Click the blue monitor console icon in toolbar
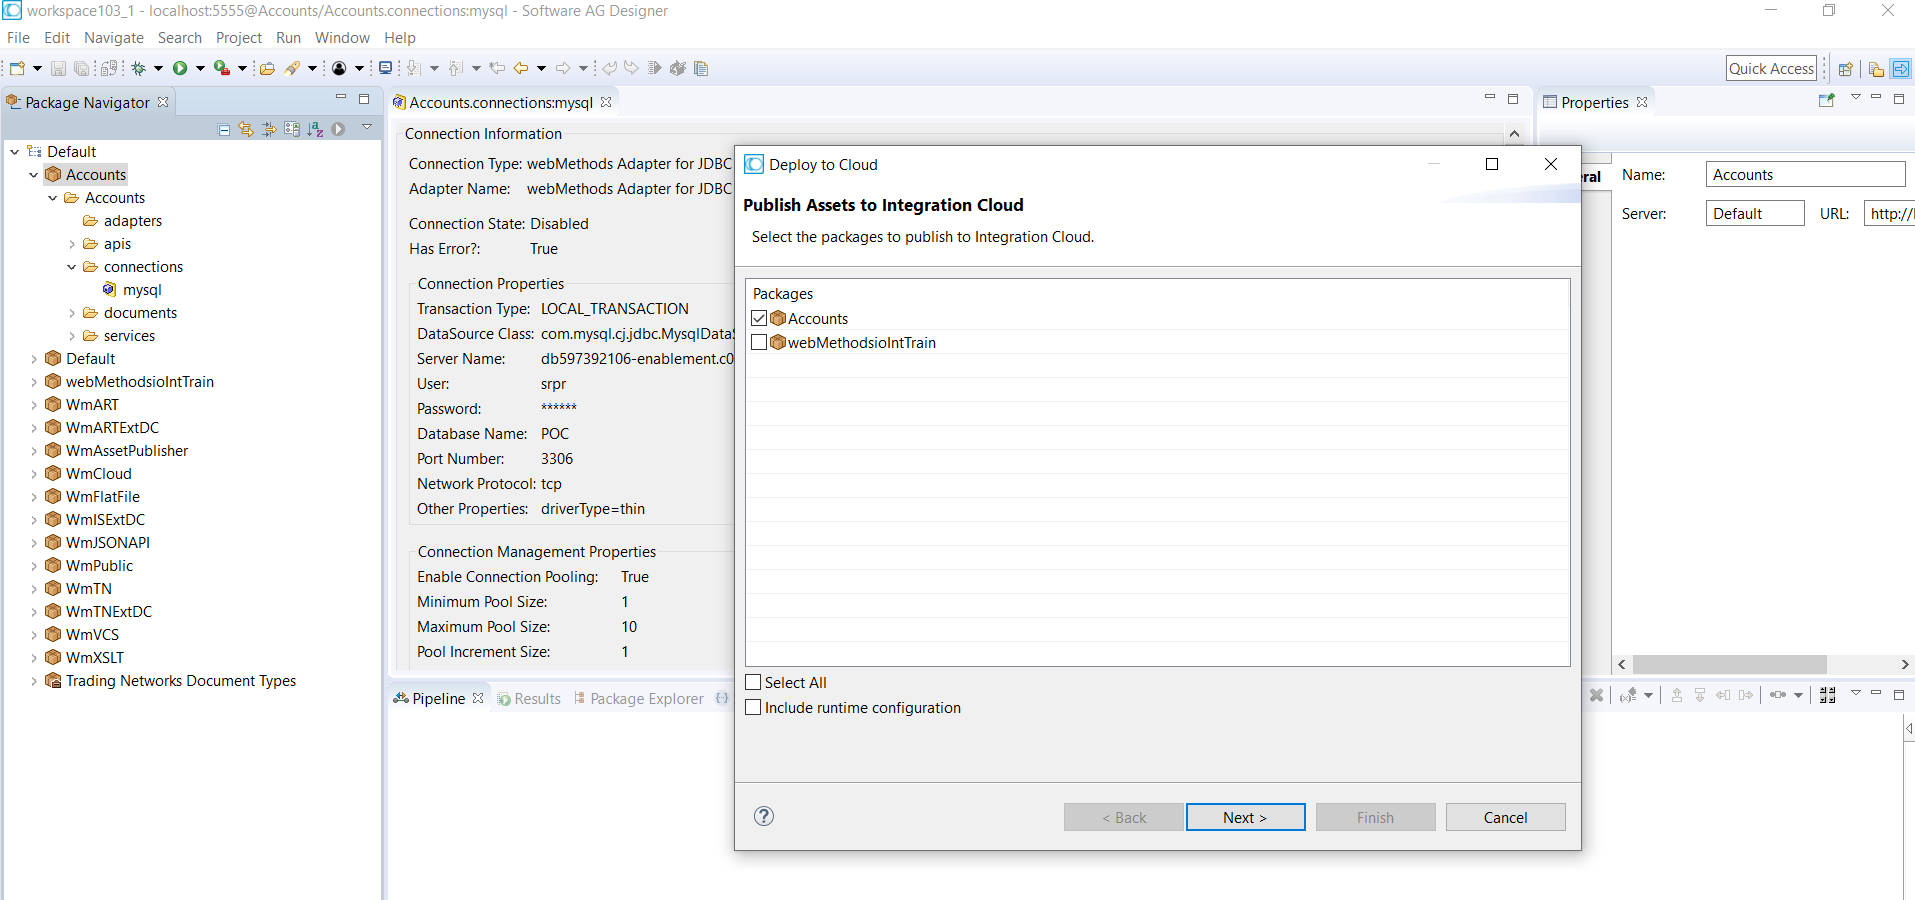This screenshot has height=900, width=1915. coord(385,68)
